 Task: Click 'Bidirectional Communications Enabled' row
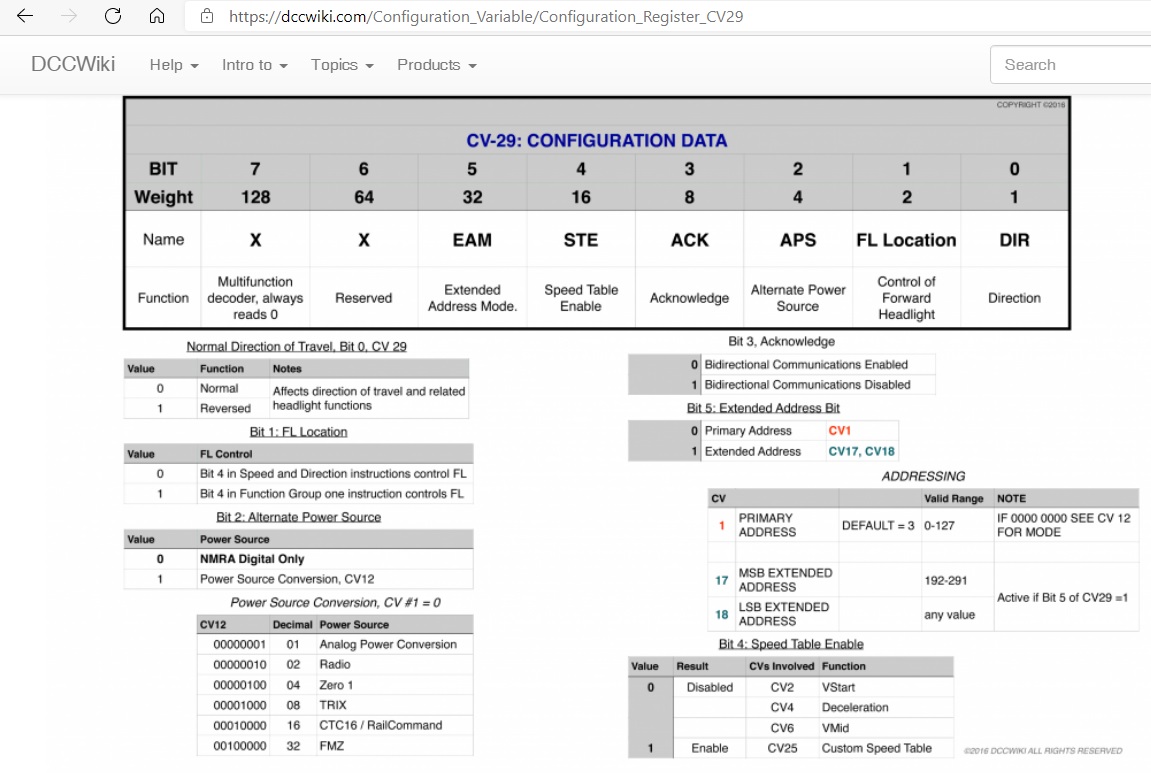tap(782, 364)
